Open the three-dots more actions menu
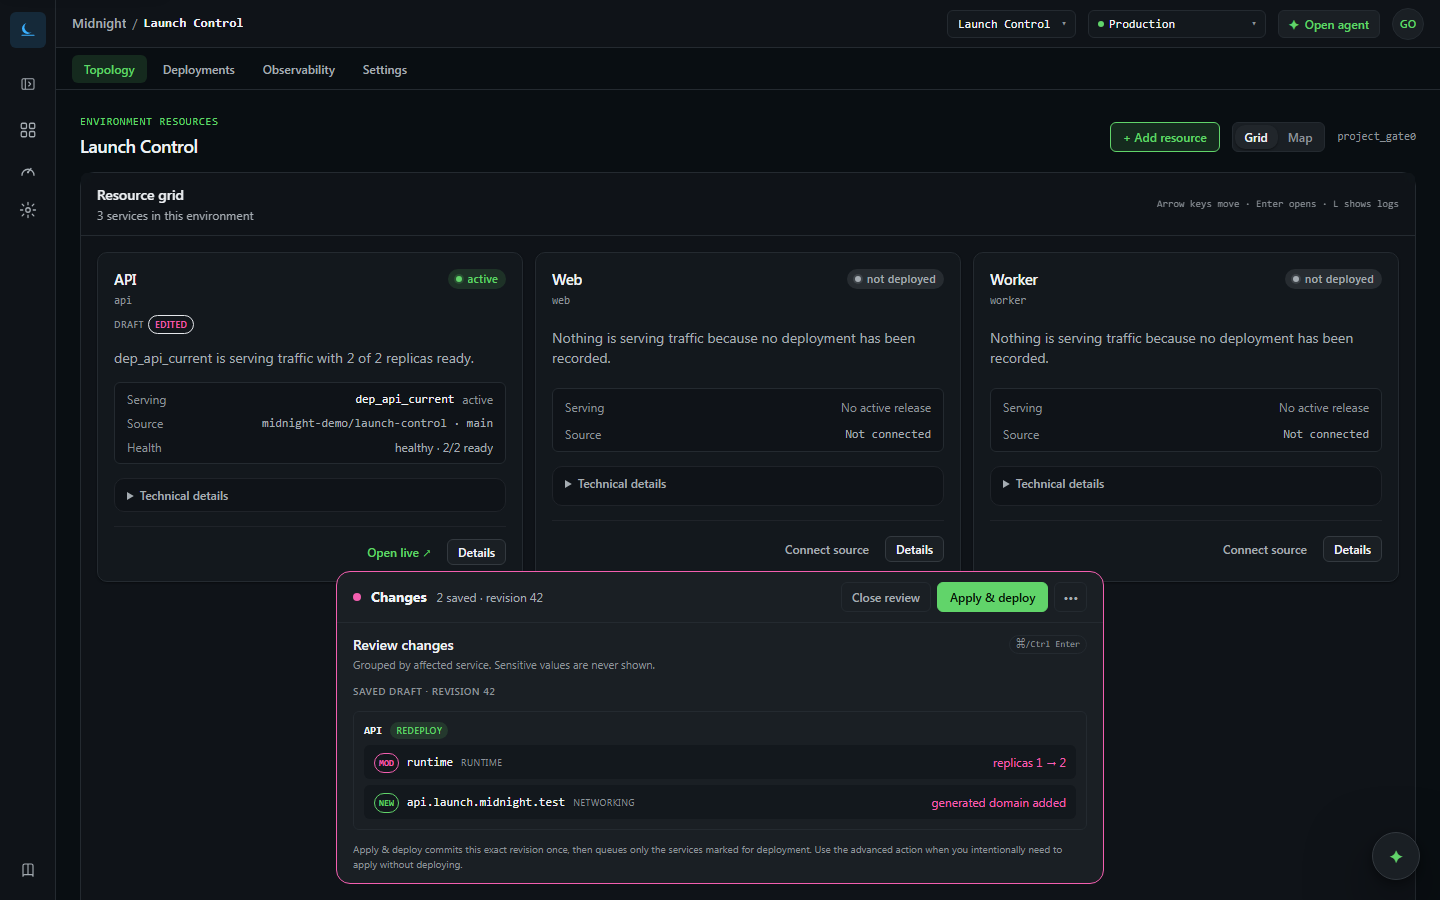The height and width of the screenshot is (900, 1440). pyautogui.click(x=1071, y=598)
